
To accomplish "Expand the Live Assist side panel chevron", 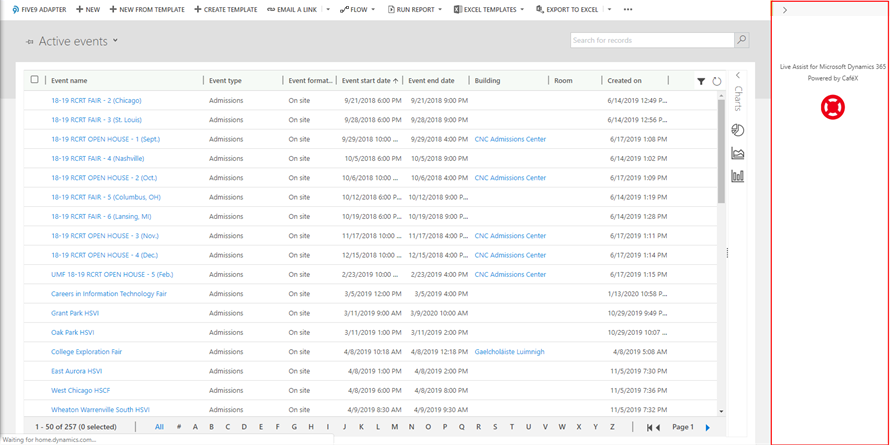I will [x=785, y=10].
